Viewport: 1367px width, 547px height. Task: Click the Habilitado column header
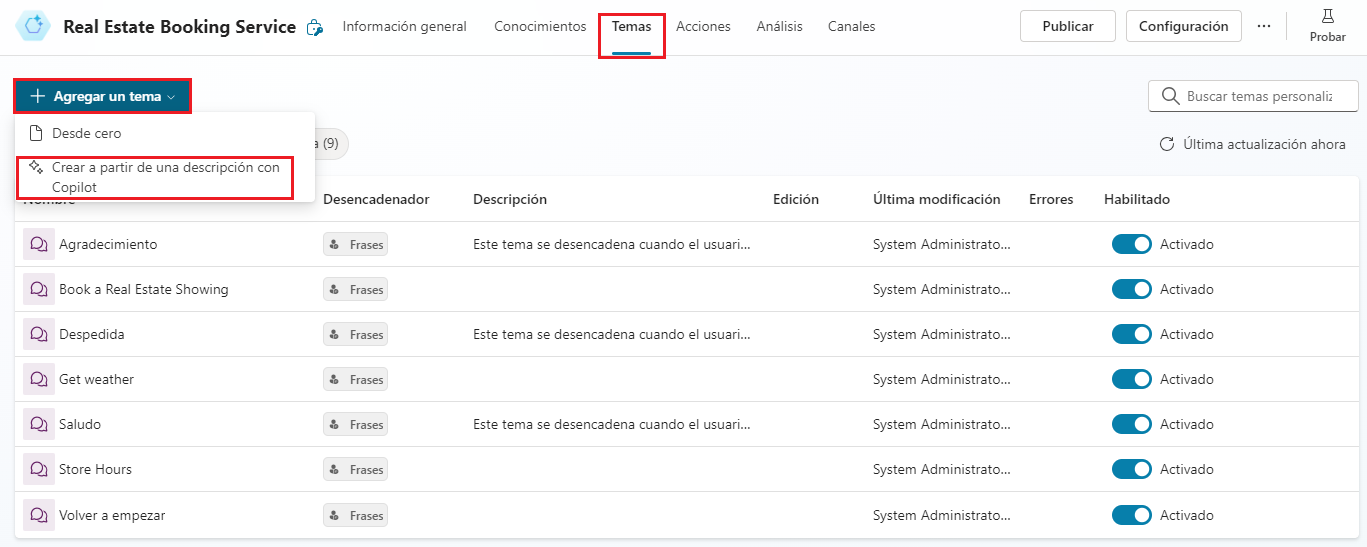tap(1137, 199)
